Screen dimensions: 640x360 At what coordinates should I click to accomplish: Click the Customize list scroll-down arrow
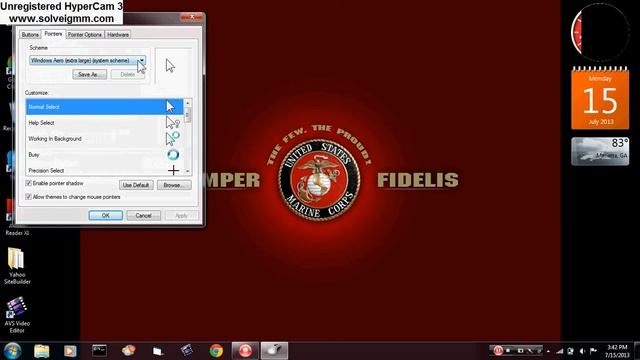(188, 171)
